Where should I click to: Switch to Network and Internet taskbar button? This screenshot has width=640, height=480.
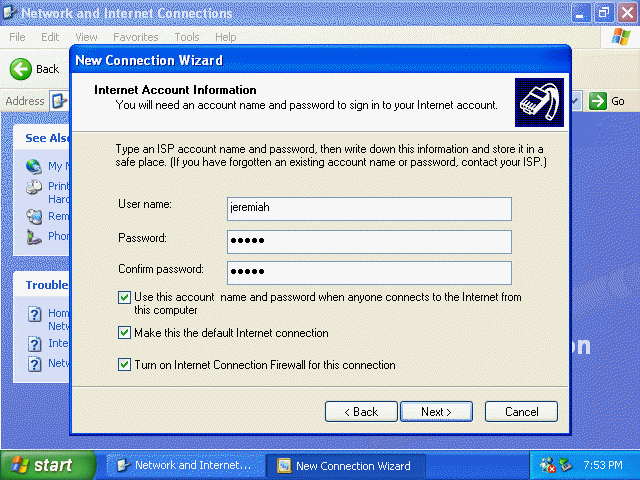[184, 465]
